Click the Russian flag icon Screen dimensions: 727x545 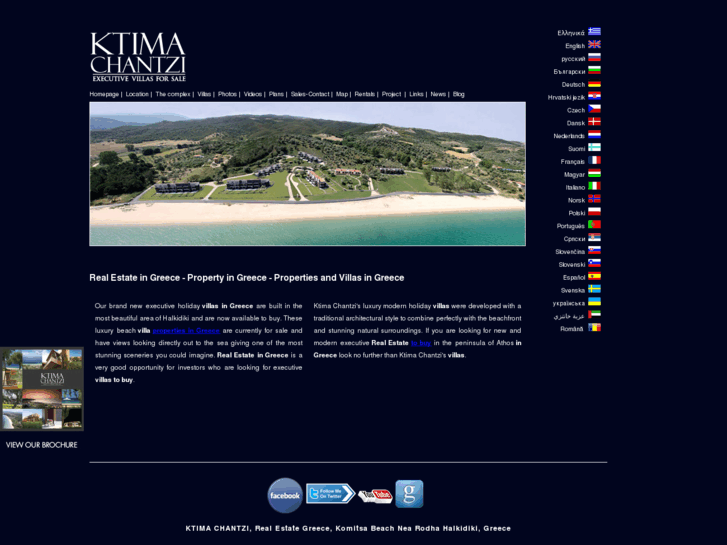click(594, 58)
